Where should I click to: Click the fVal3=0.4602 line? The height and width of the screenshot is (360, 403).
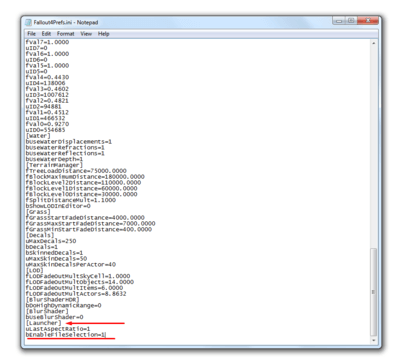[47, 89]
